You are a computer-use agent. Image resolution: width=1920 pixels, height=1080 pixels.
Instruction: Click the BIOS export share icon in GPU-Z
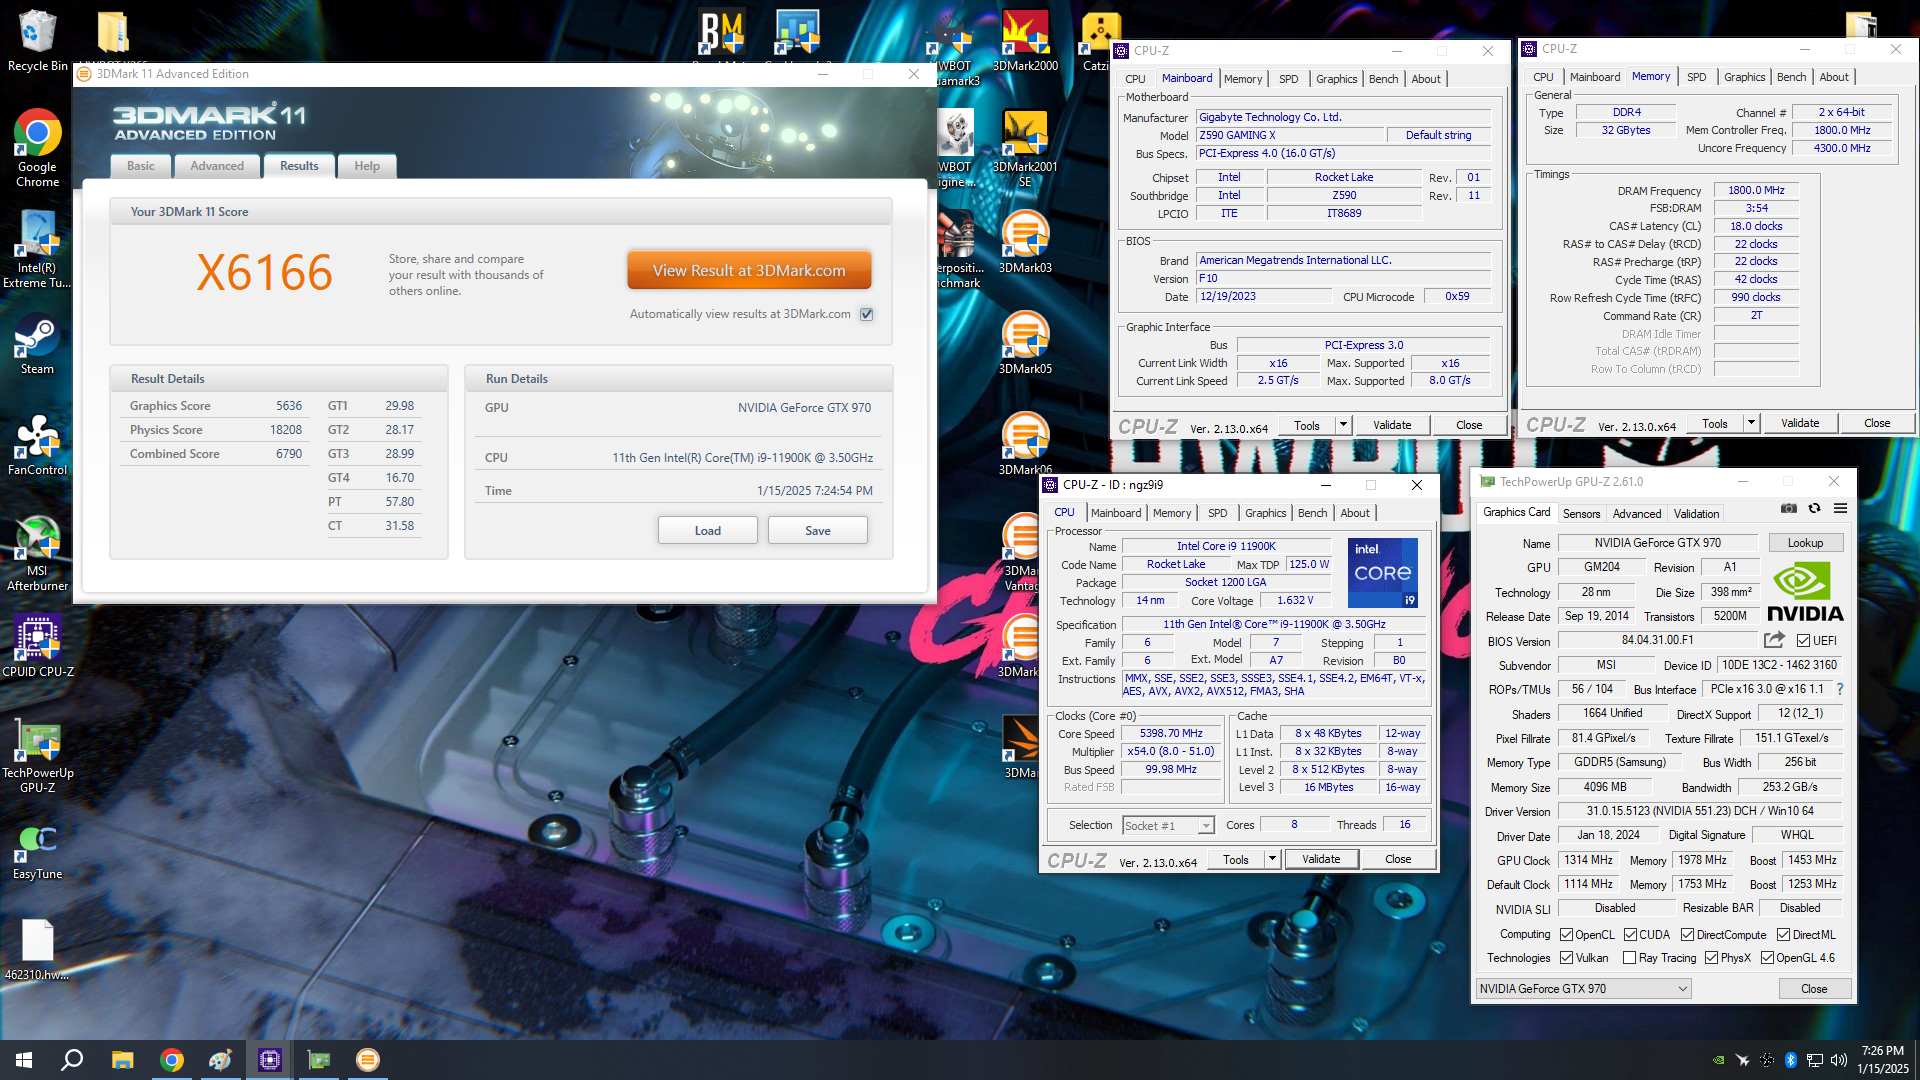[x=1774, y=640]
